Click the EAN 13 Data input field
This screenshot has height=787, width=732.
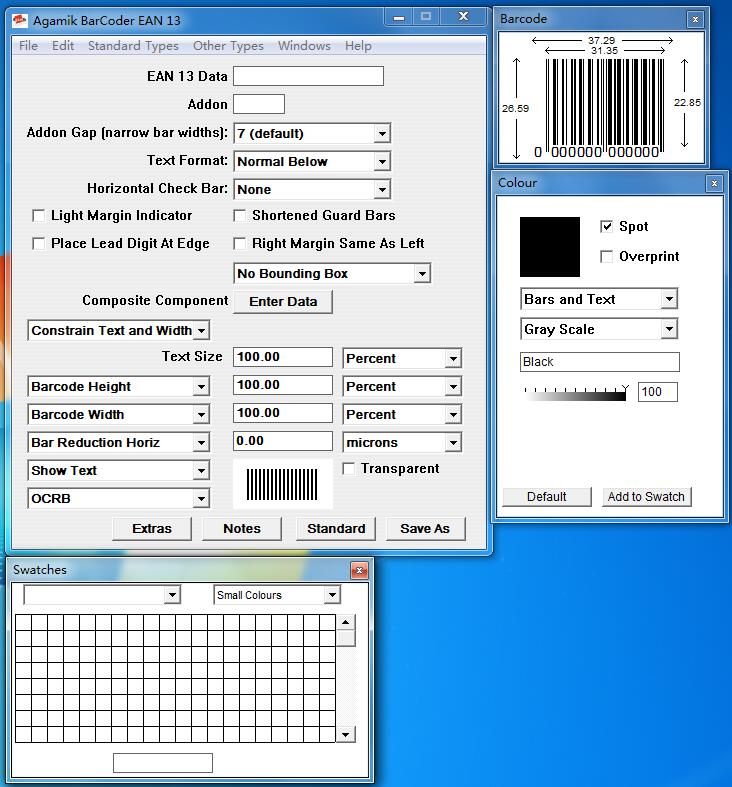308,76
